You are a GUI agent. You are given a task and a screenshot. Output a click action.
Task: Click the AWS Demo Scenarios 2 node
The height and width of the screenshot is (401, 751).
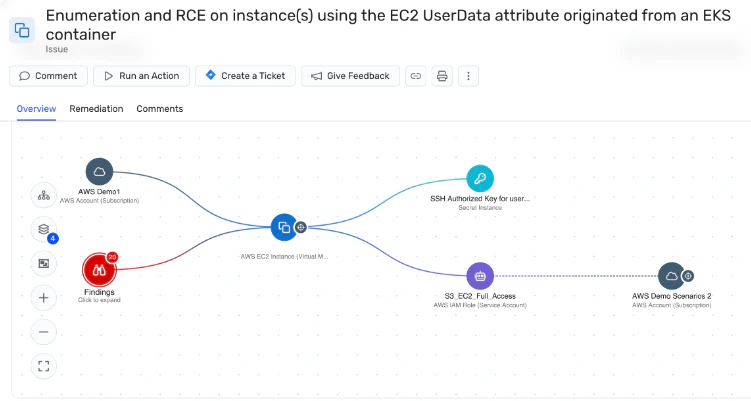point(671,276)
